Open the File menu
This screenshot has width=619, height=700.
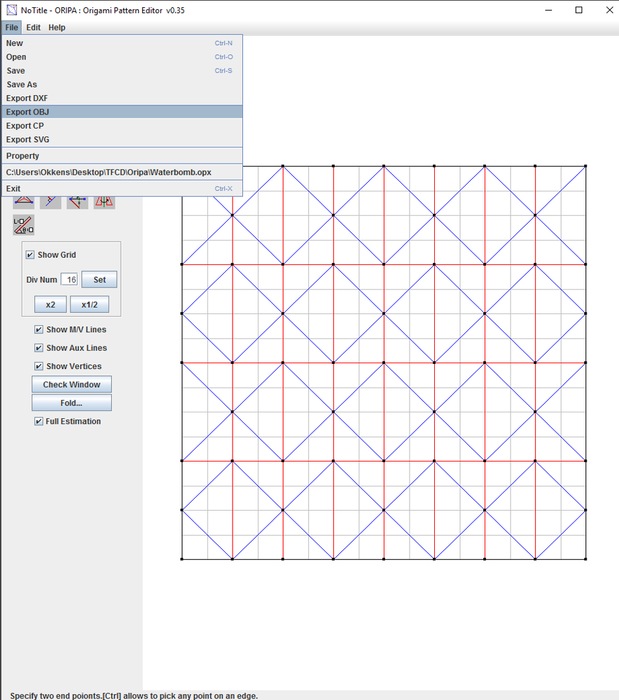tap(12, 28)
